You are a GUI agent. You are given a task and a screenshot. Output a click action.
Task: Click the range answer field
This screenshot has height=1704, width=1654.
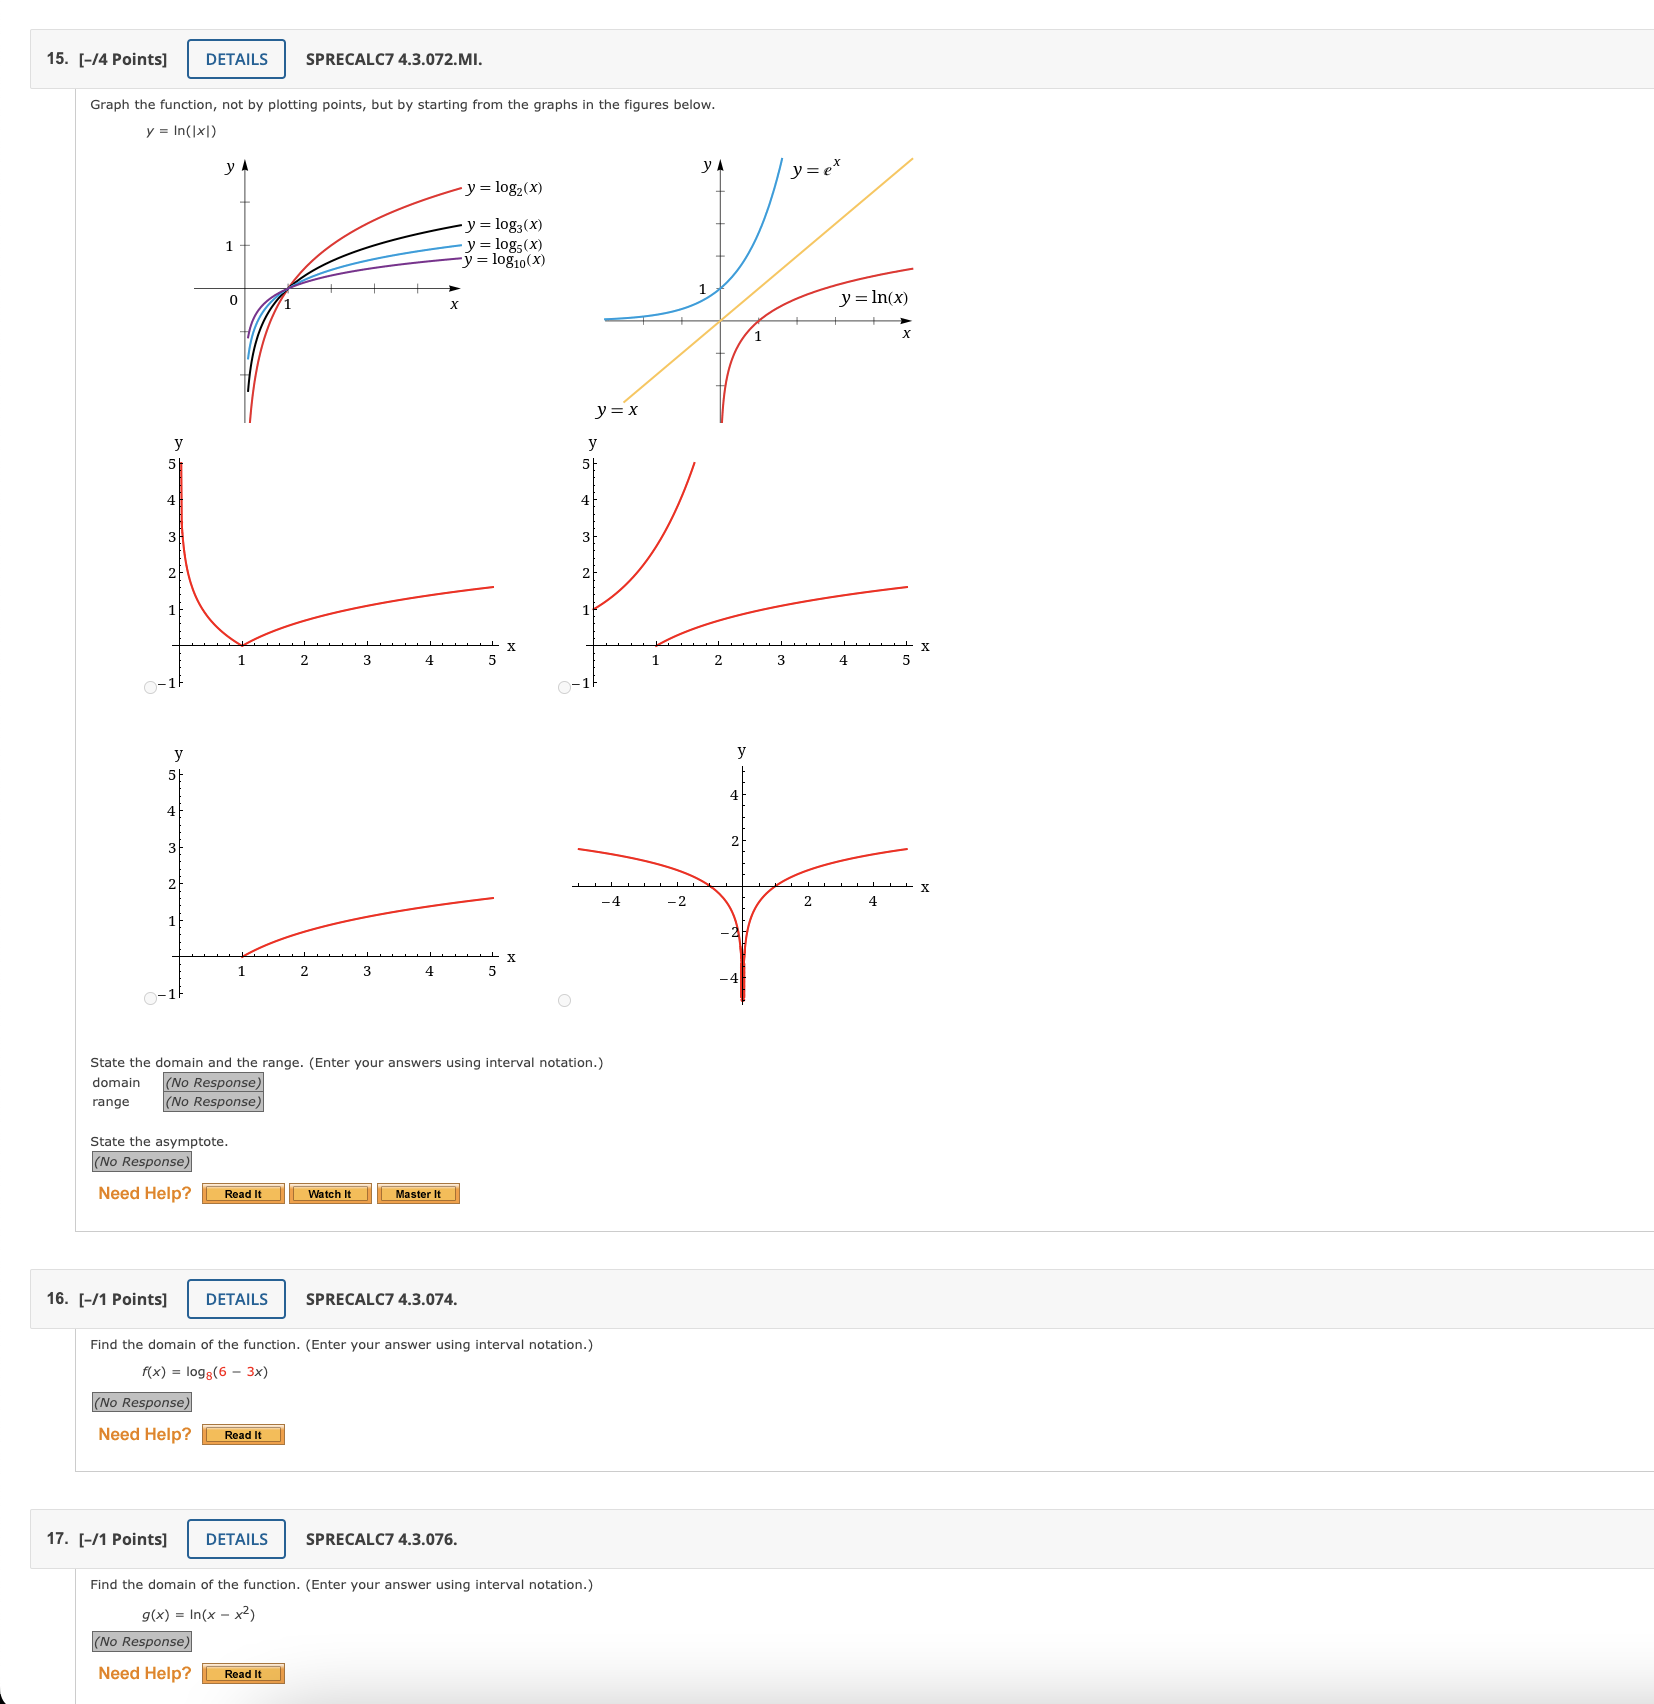[x=212, y=1101]
